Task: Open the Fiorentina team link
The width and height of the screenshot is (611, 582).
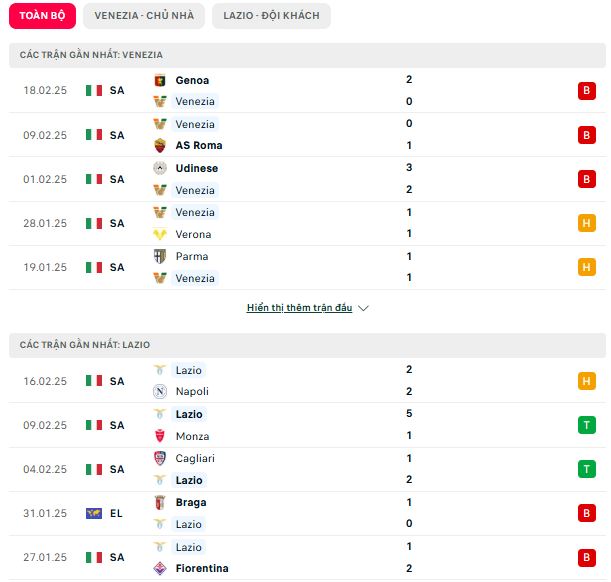Action: pos(202,568)
